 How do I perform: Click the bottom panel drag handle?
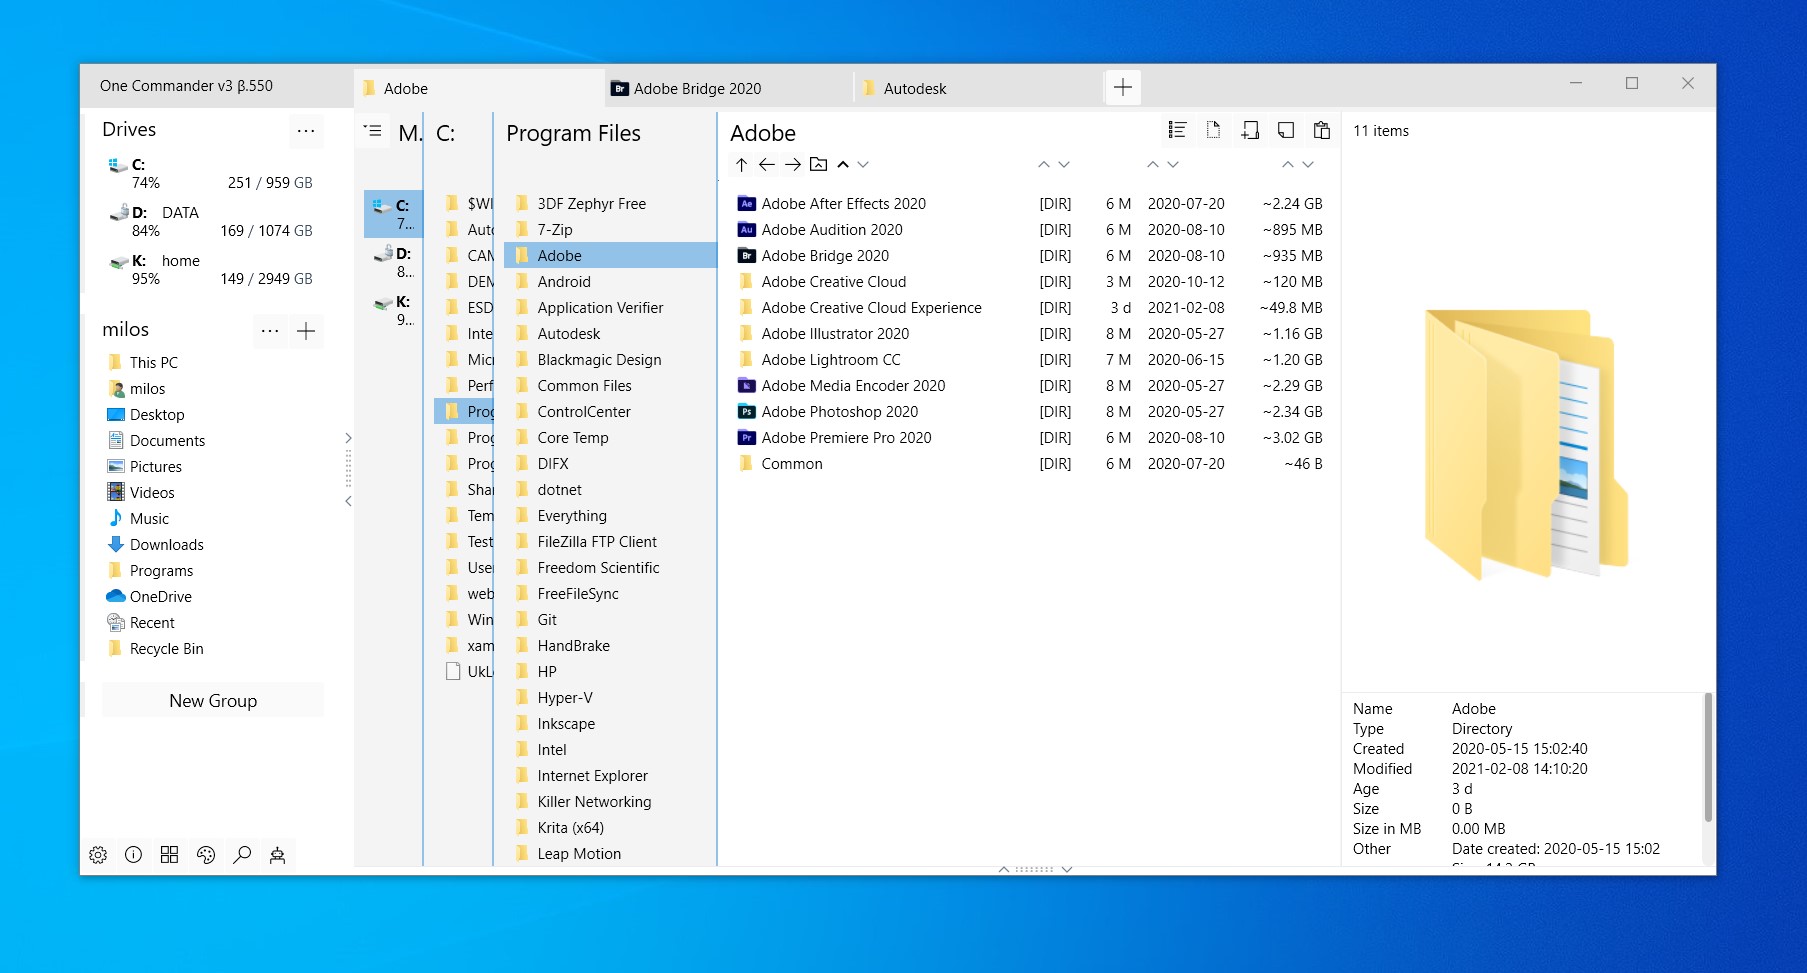click(x=1034, y=869)
